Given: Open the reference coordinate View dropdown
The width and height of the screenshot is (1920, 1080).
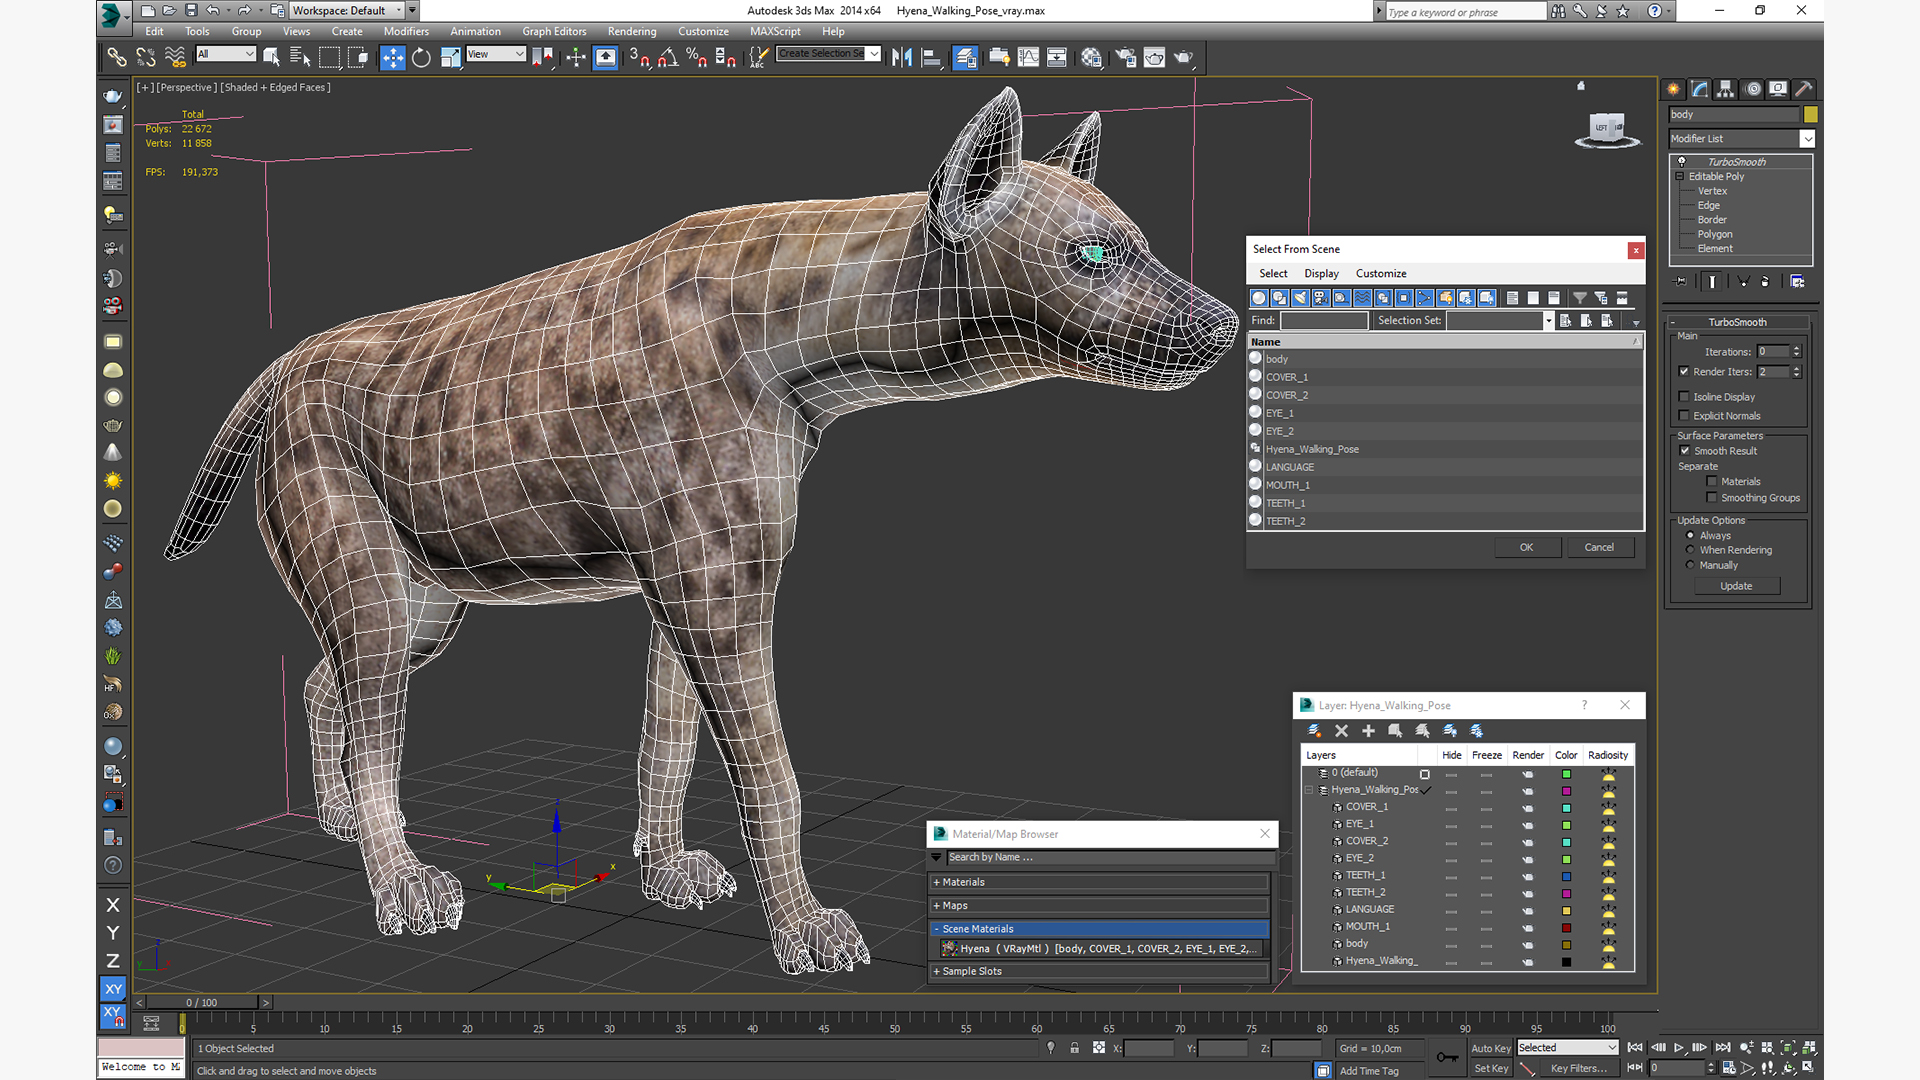Looking at the screenshot, I should pos(496,54).
